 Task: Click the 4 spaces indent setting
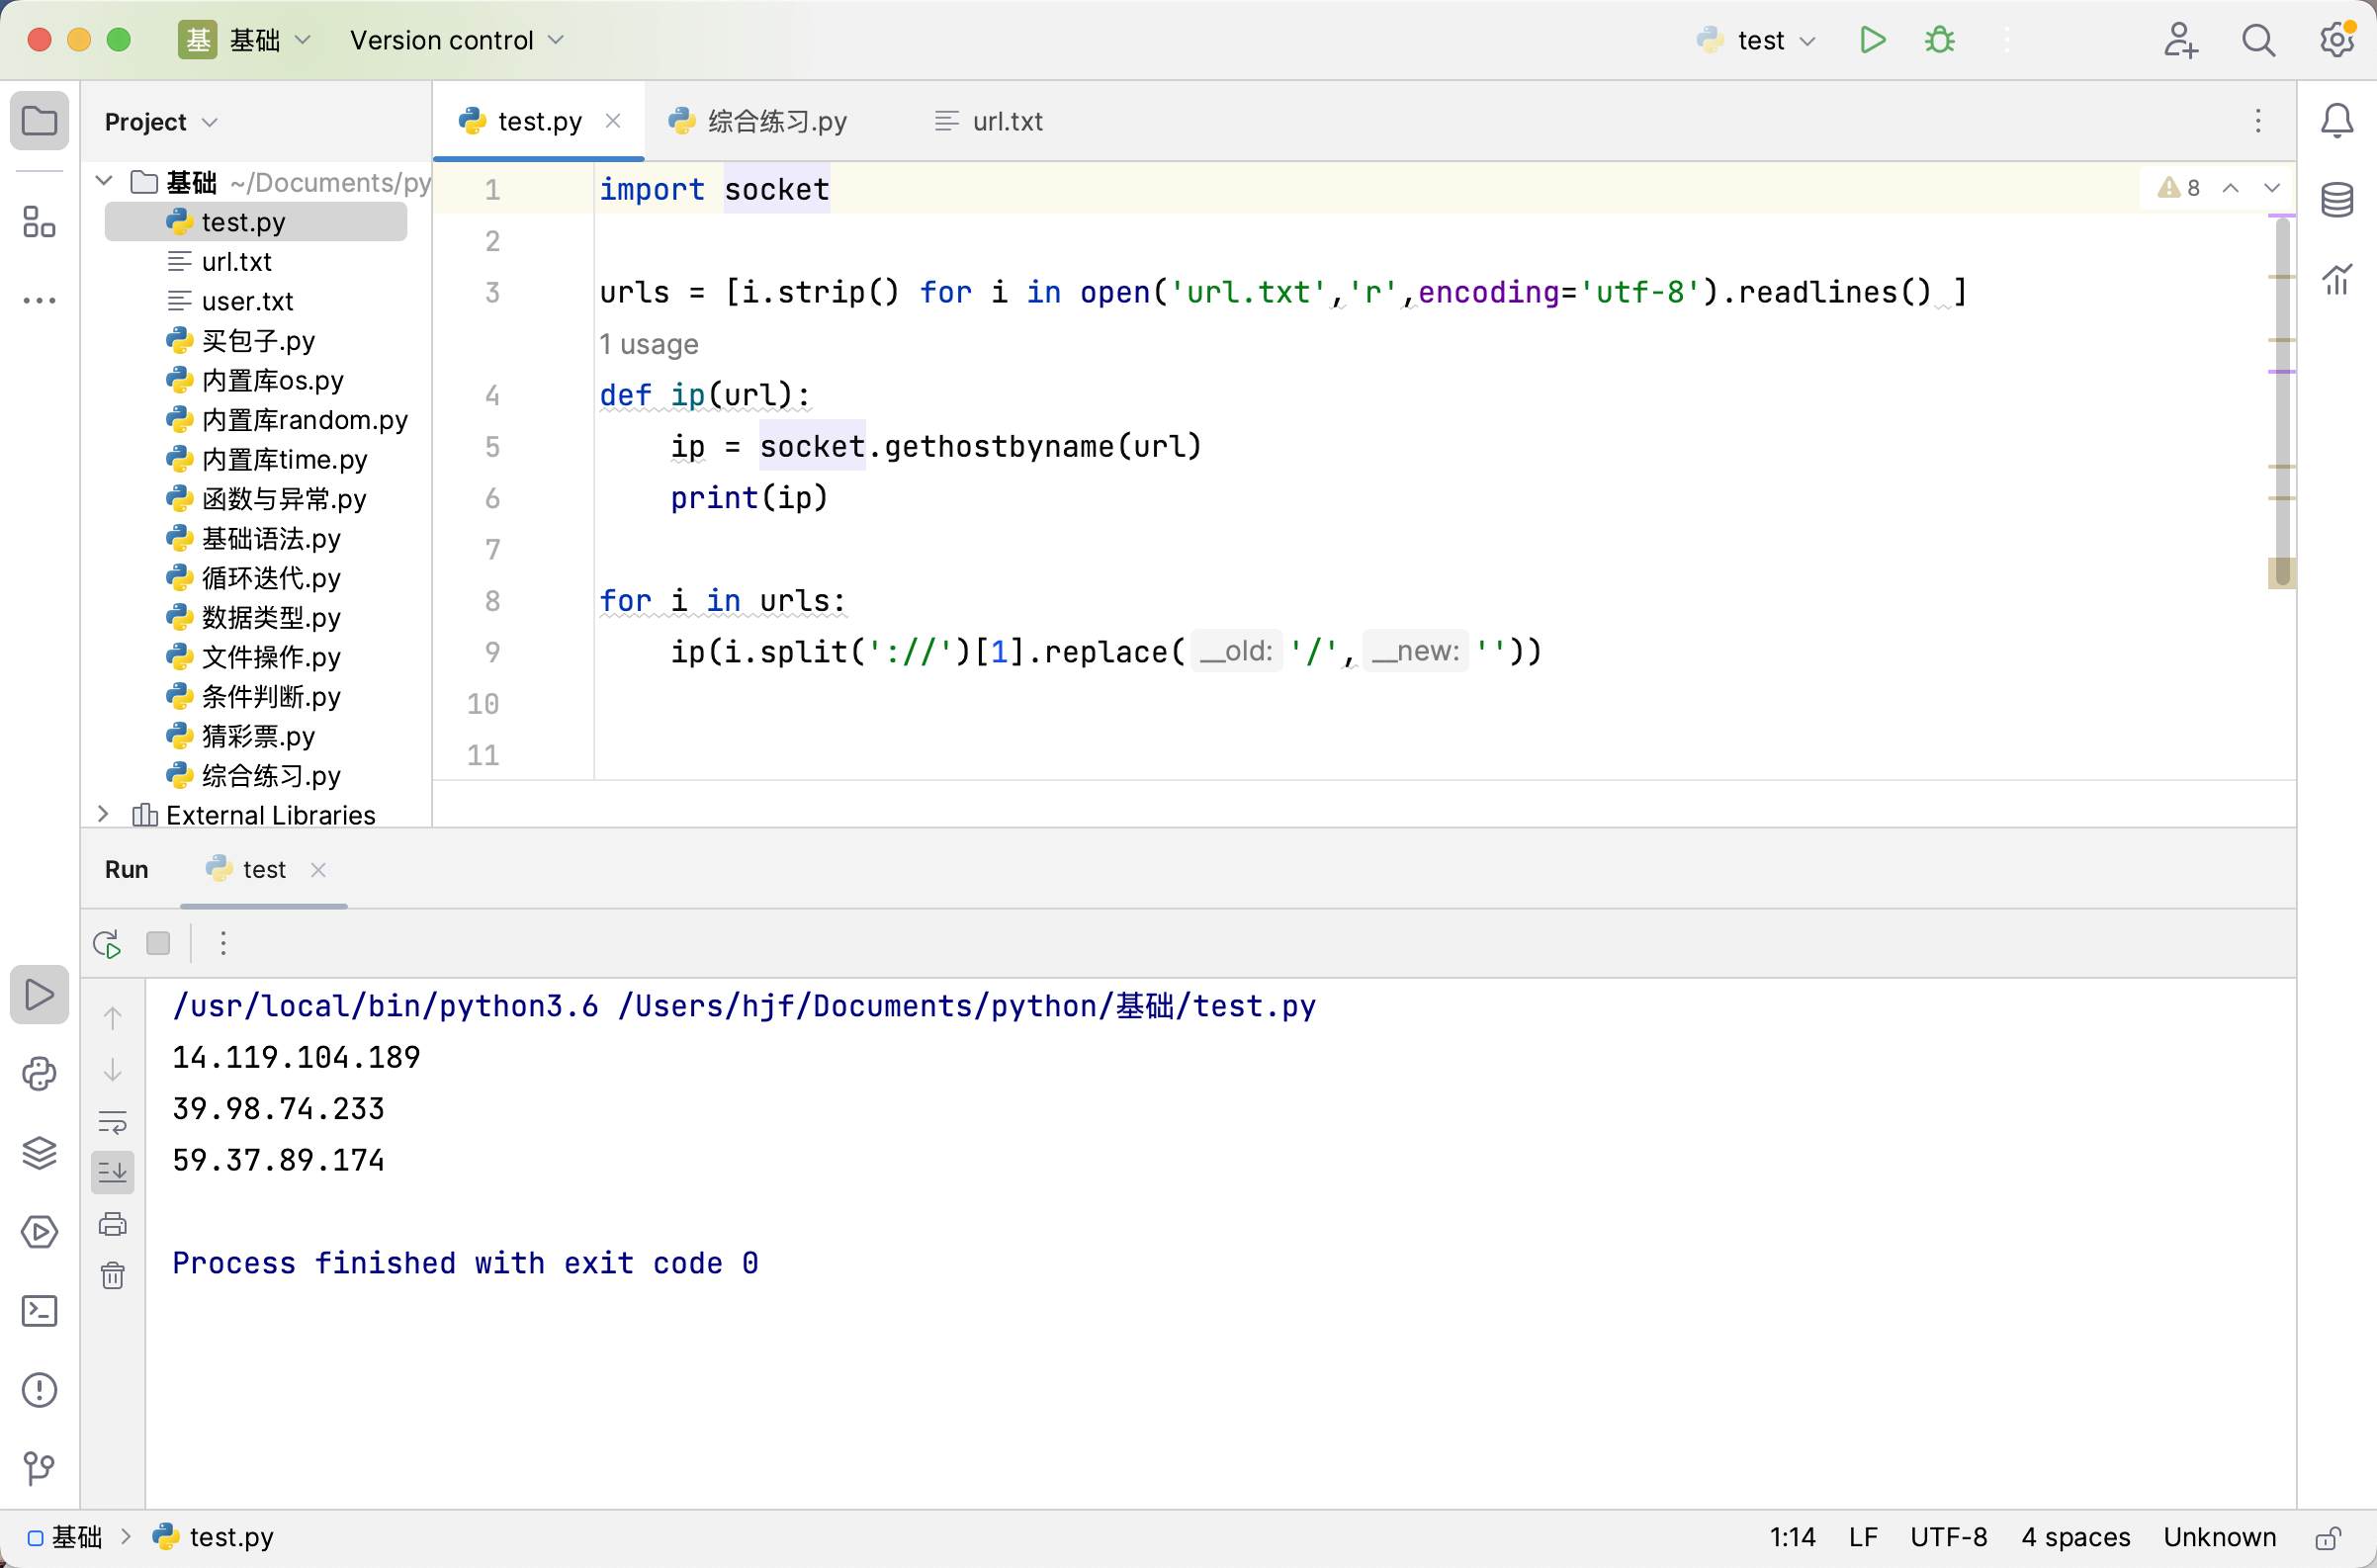(x=2075, y=1537)
